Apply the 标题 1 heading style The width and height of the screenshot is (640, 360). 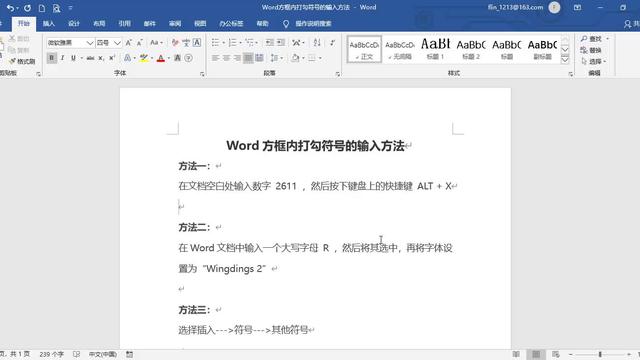tap(435, 49)
